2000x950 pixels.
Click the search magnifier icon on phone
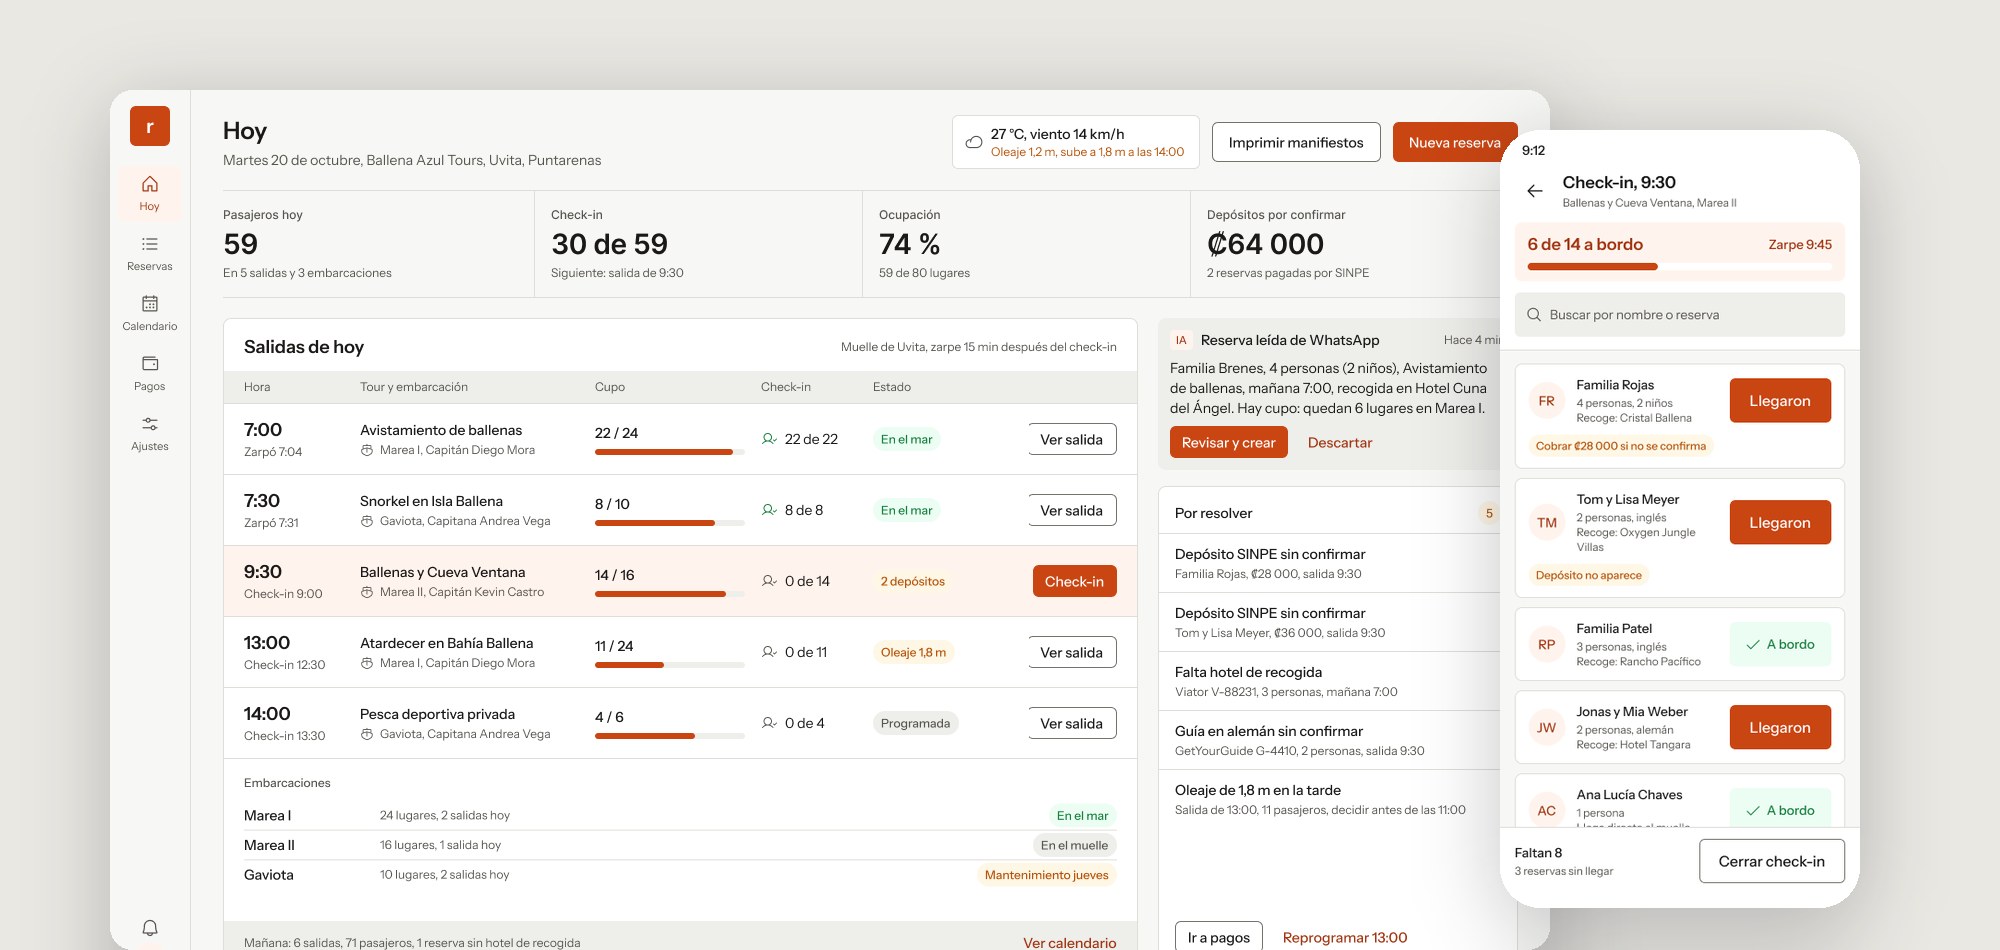(1534, 315)
